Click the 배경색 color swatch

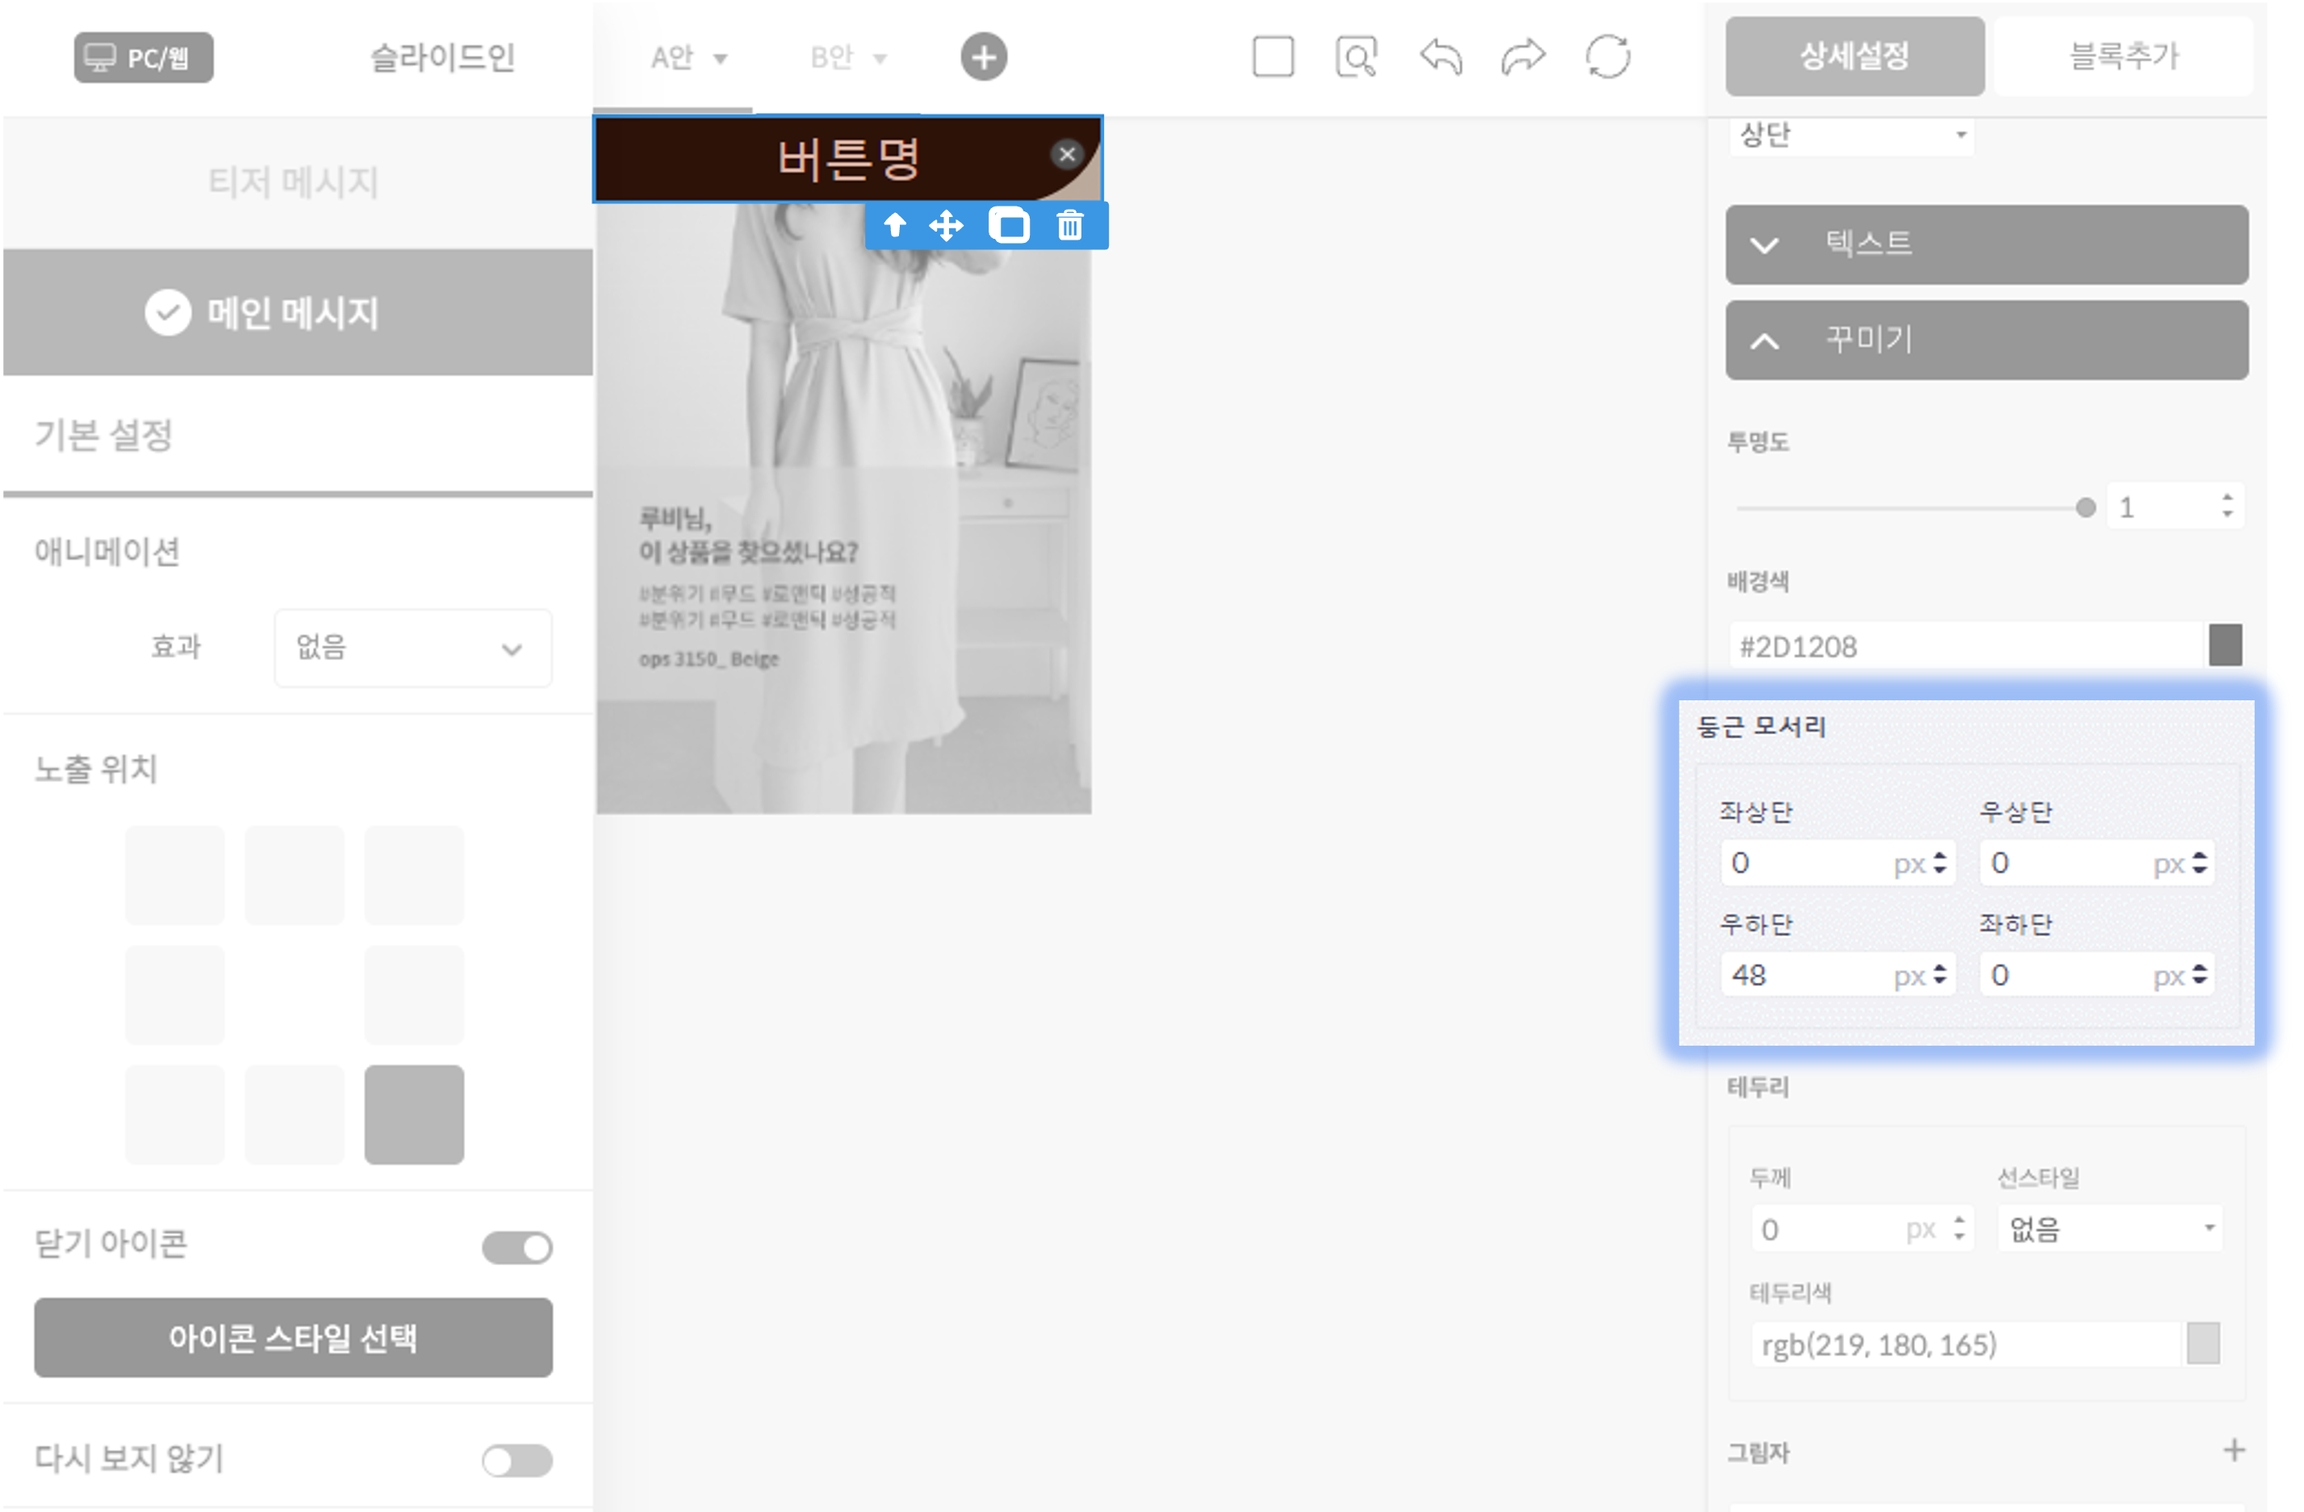tap(2224, 645)
